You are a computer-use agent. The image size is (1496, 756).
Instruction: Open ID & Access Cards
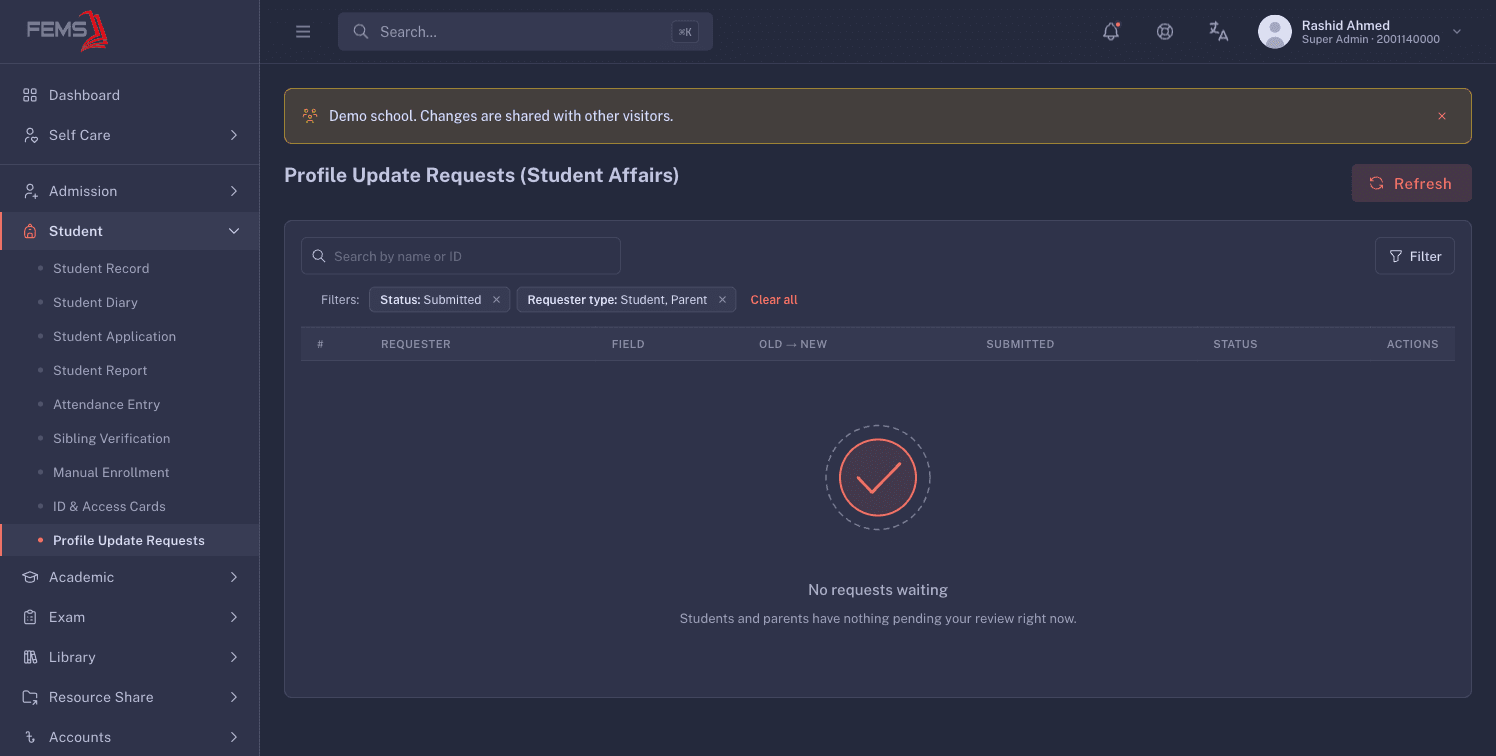pyautogui.click(x=130, y=506)
